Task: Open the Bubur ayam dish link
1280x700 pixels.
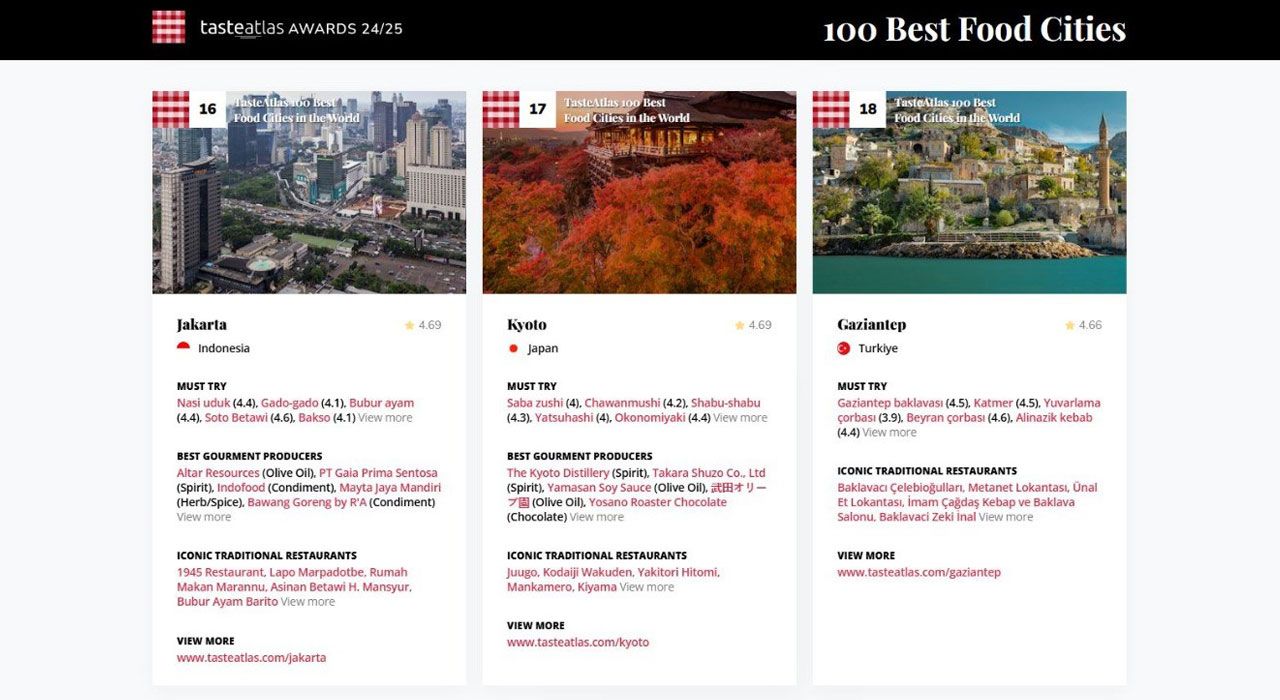Action: tap(381, 403)
